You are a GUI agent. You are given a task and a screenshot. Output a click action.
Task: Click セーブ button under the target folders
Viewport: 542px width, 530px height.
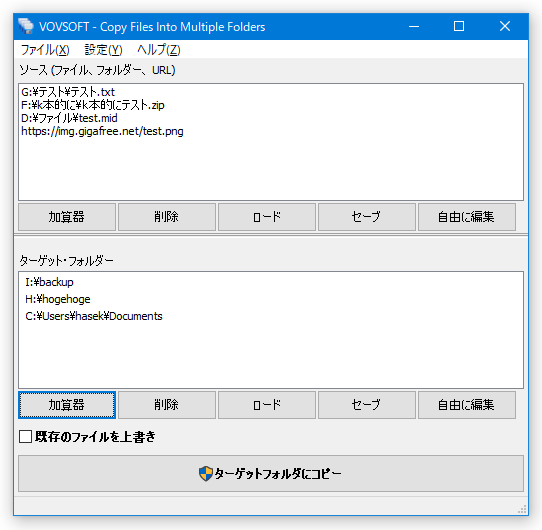(367, 405)
